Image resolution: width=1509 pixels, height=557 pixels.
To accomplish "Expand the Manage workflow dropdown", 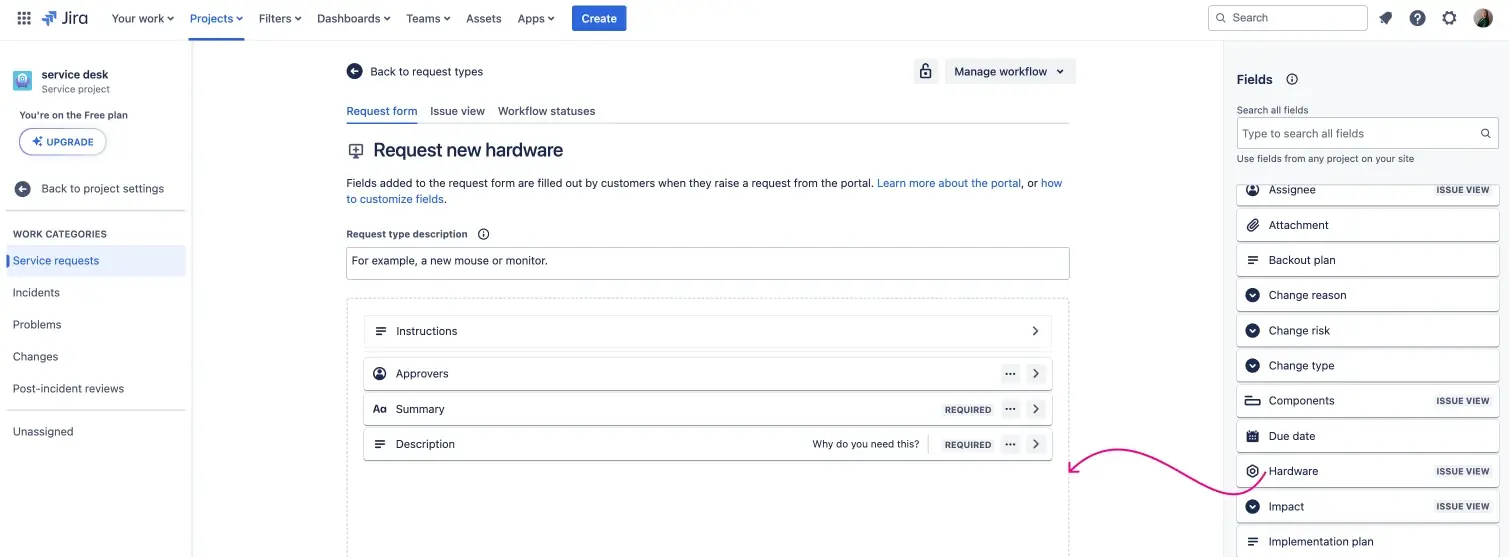I will 1009,71.
